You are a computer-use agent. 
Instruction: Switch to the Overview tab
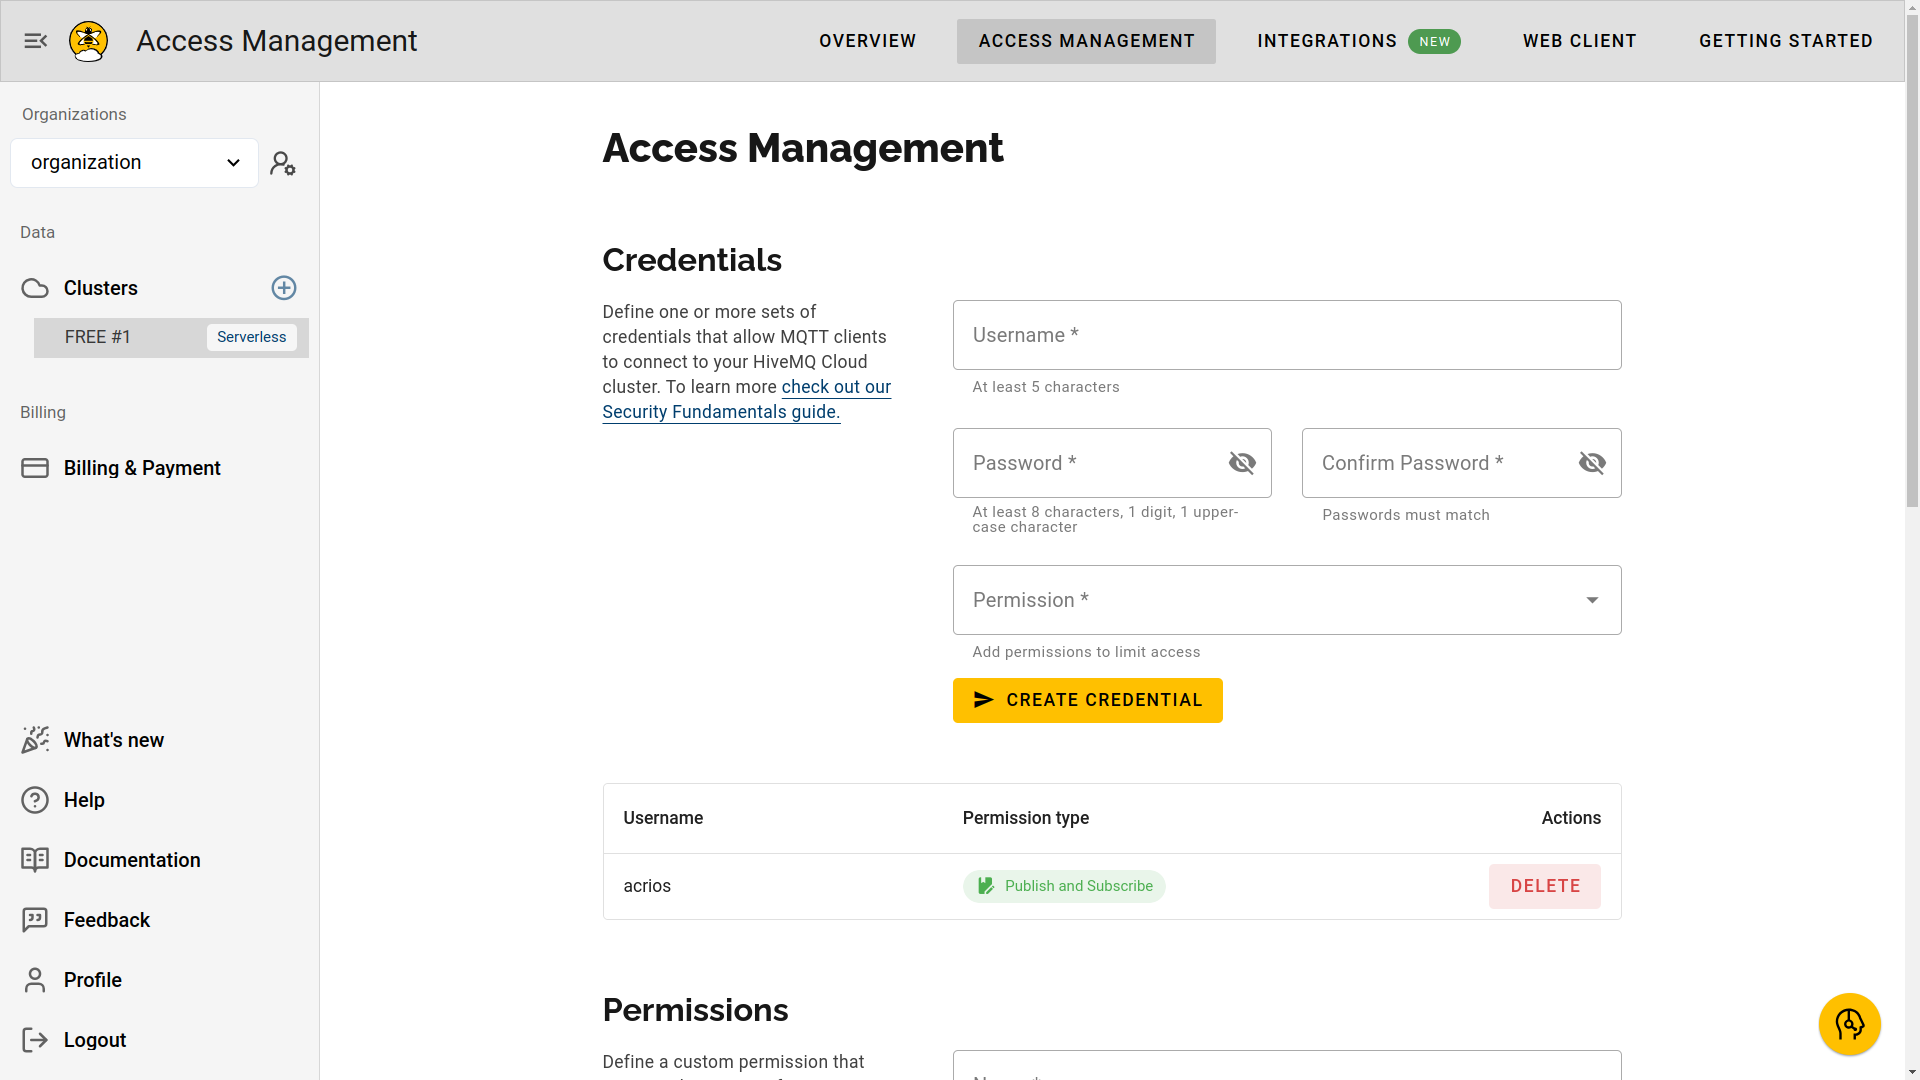867,41
